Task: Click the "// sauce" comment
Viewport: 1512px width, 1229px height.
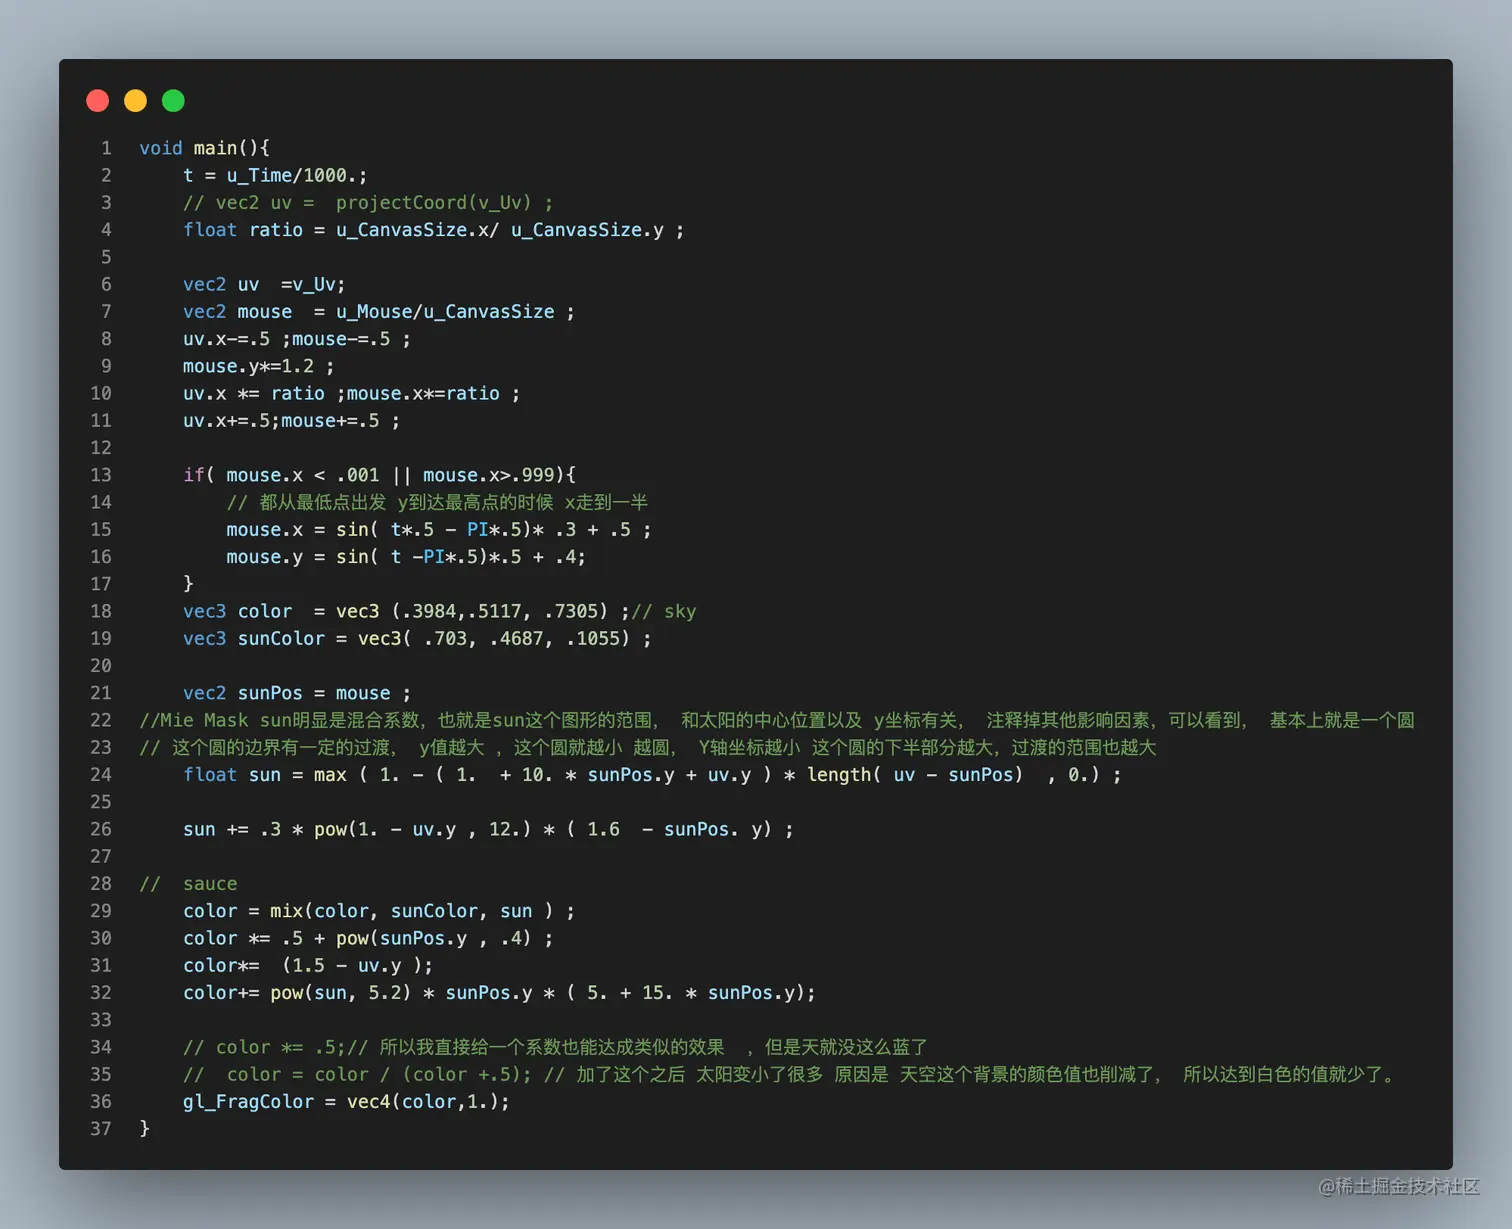Action: tap(188, 884)
